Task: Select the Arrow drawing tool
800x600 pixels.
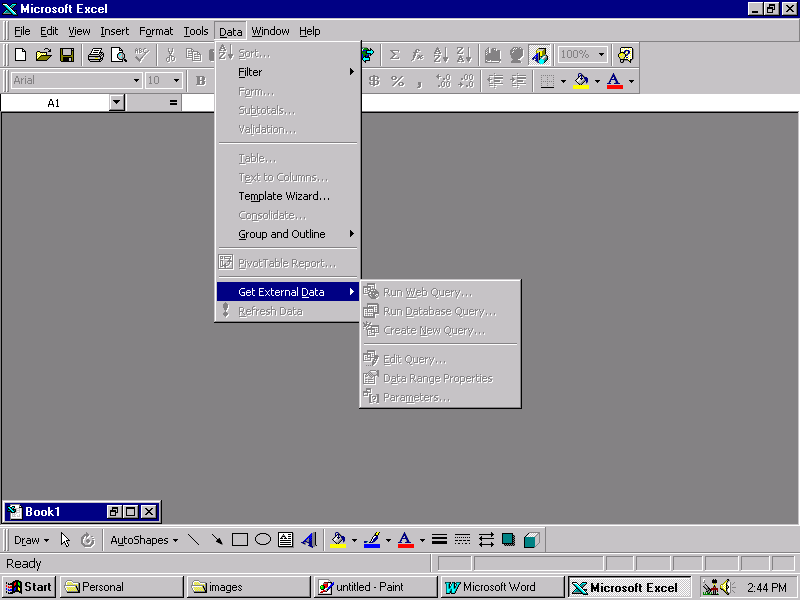Action: (217, 540)
